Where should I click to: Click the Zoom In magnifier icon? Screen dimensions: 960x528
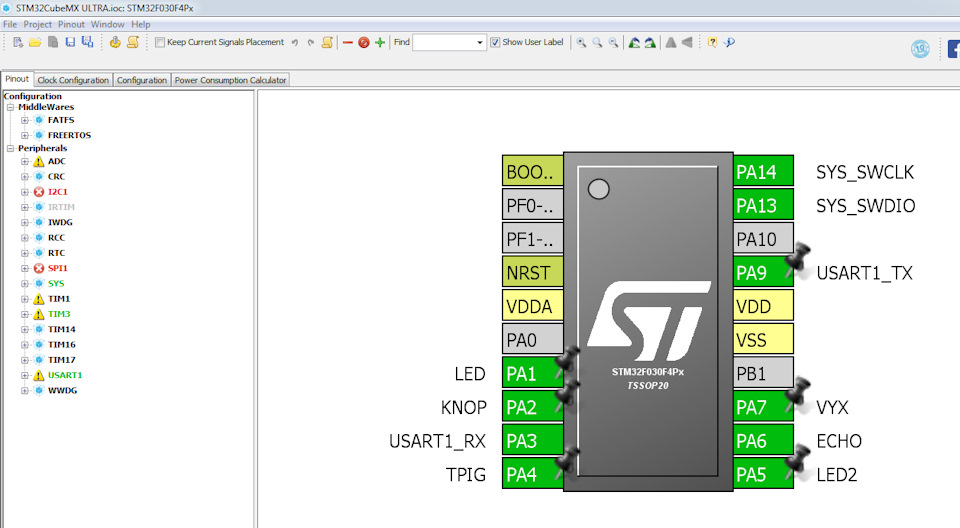[x=581, y=42]
